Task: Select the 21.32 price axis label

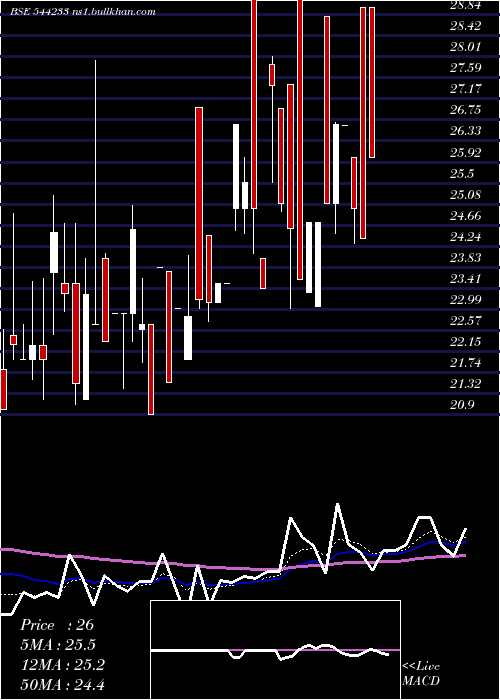Action: (x=466, y=383)
